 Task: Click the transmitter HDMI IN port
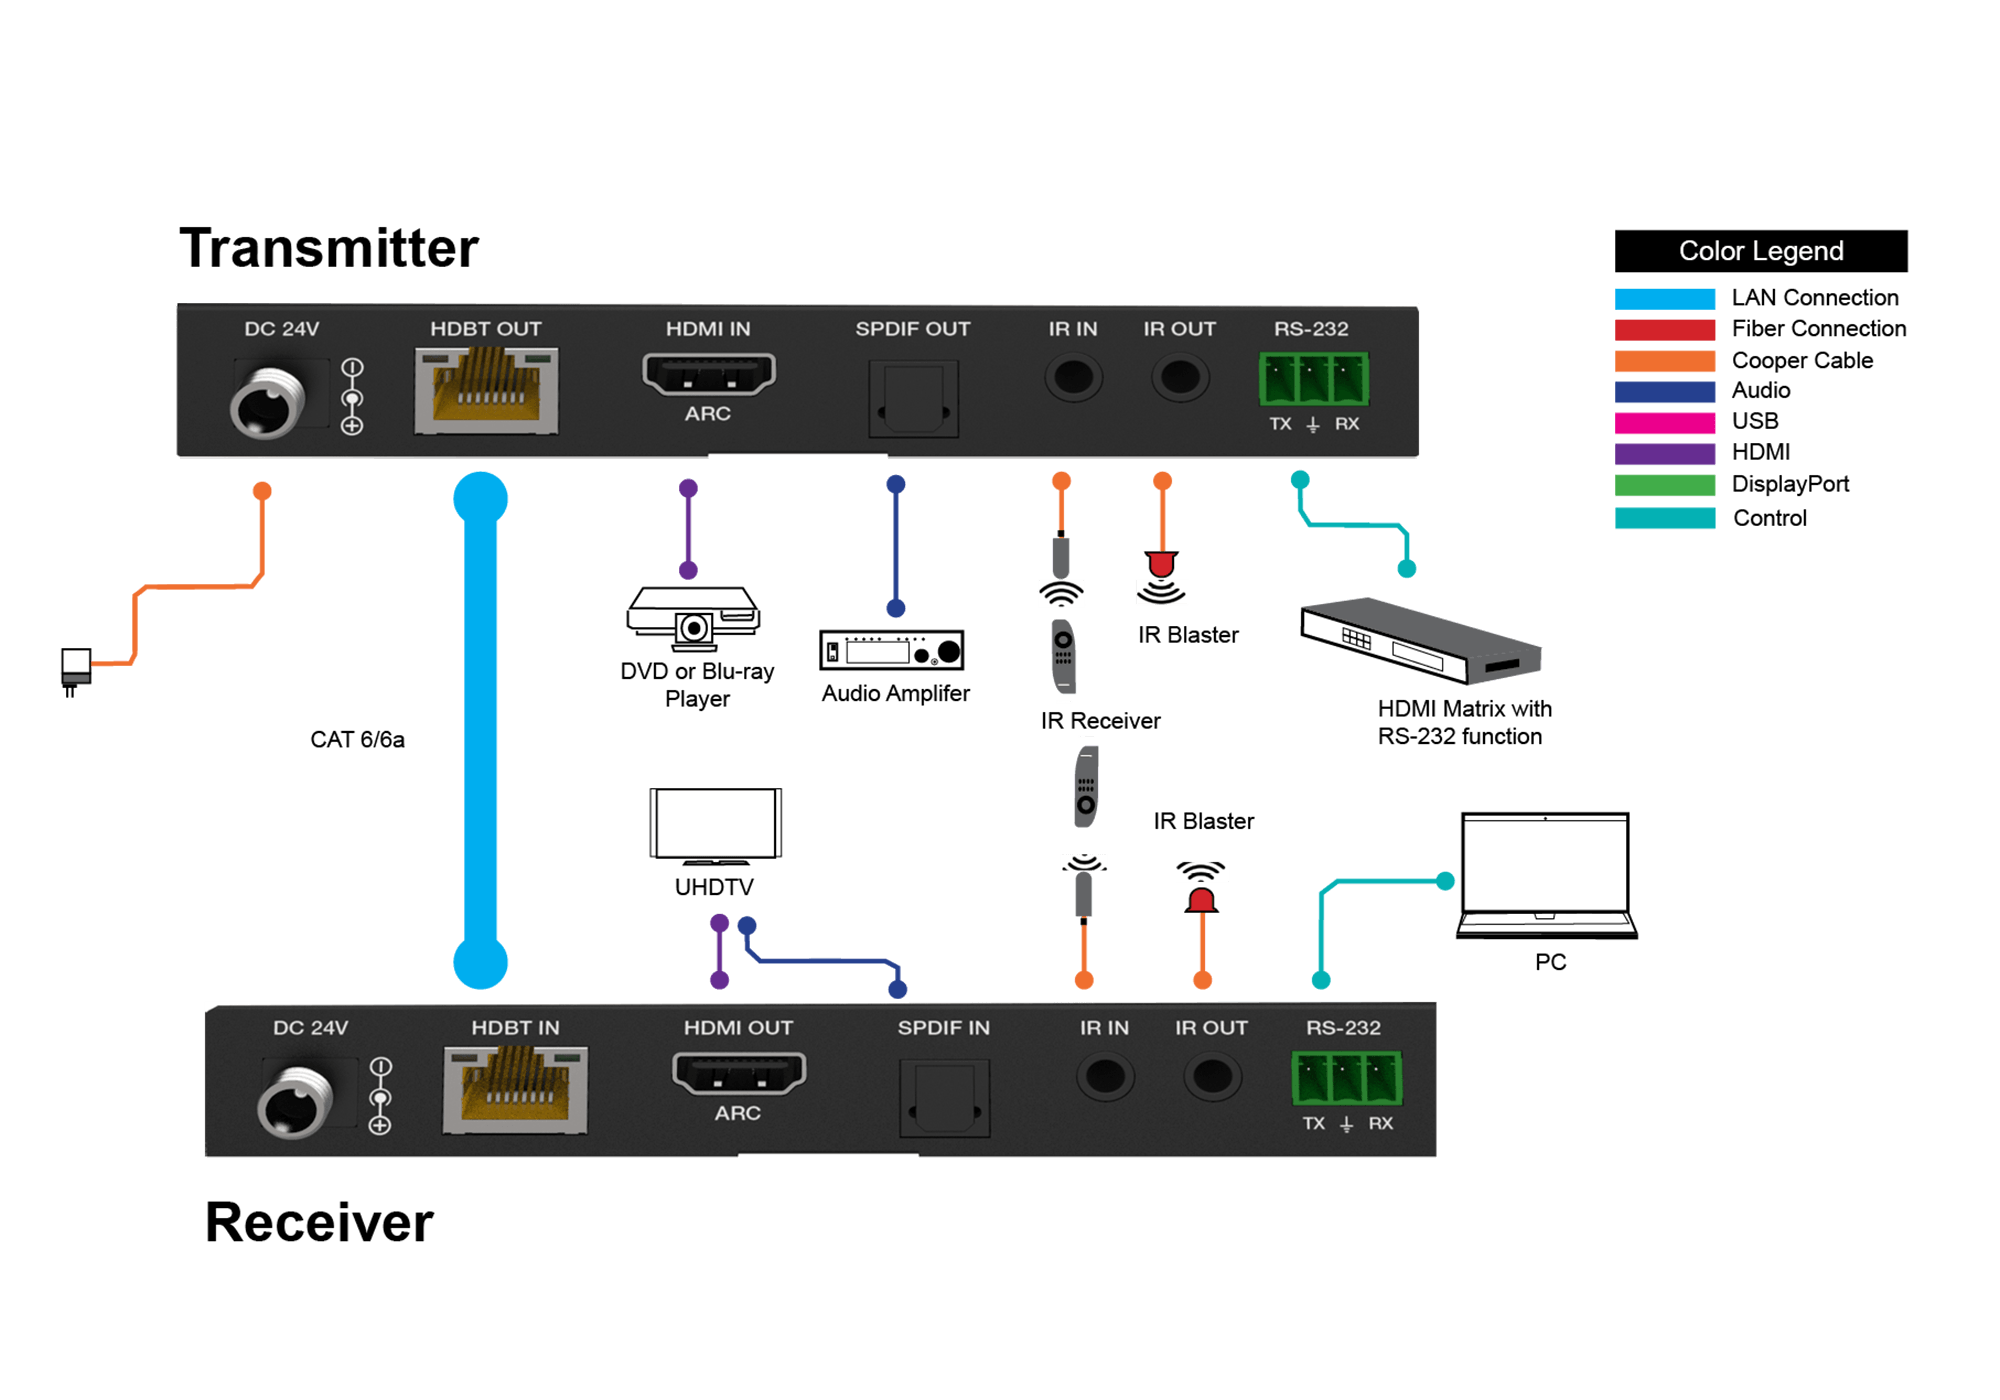tap(708, 375)
